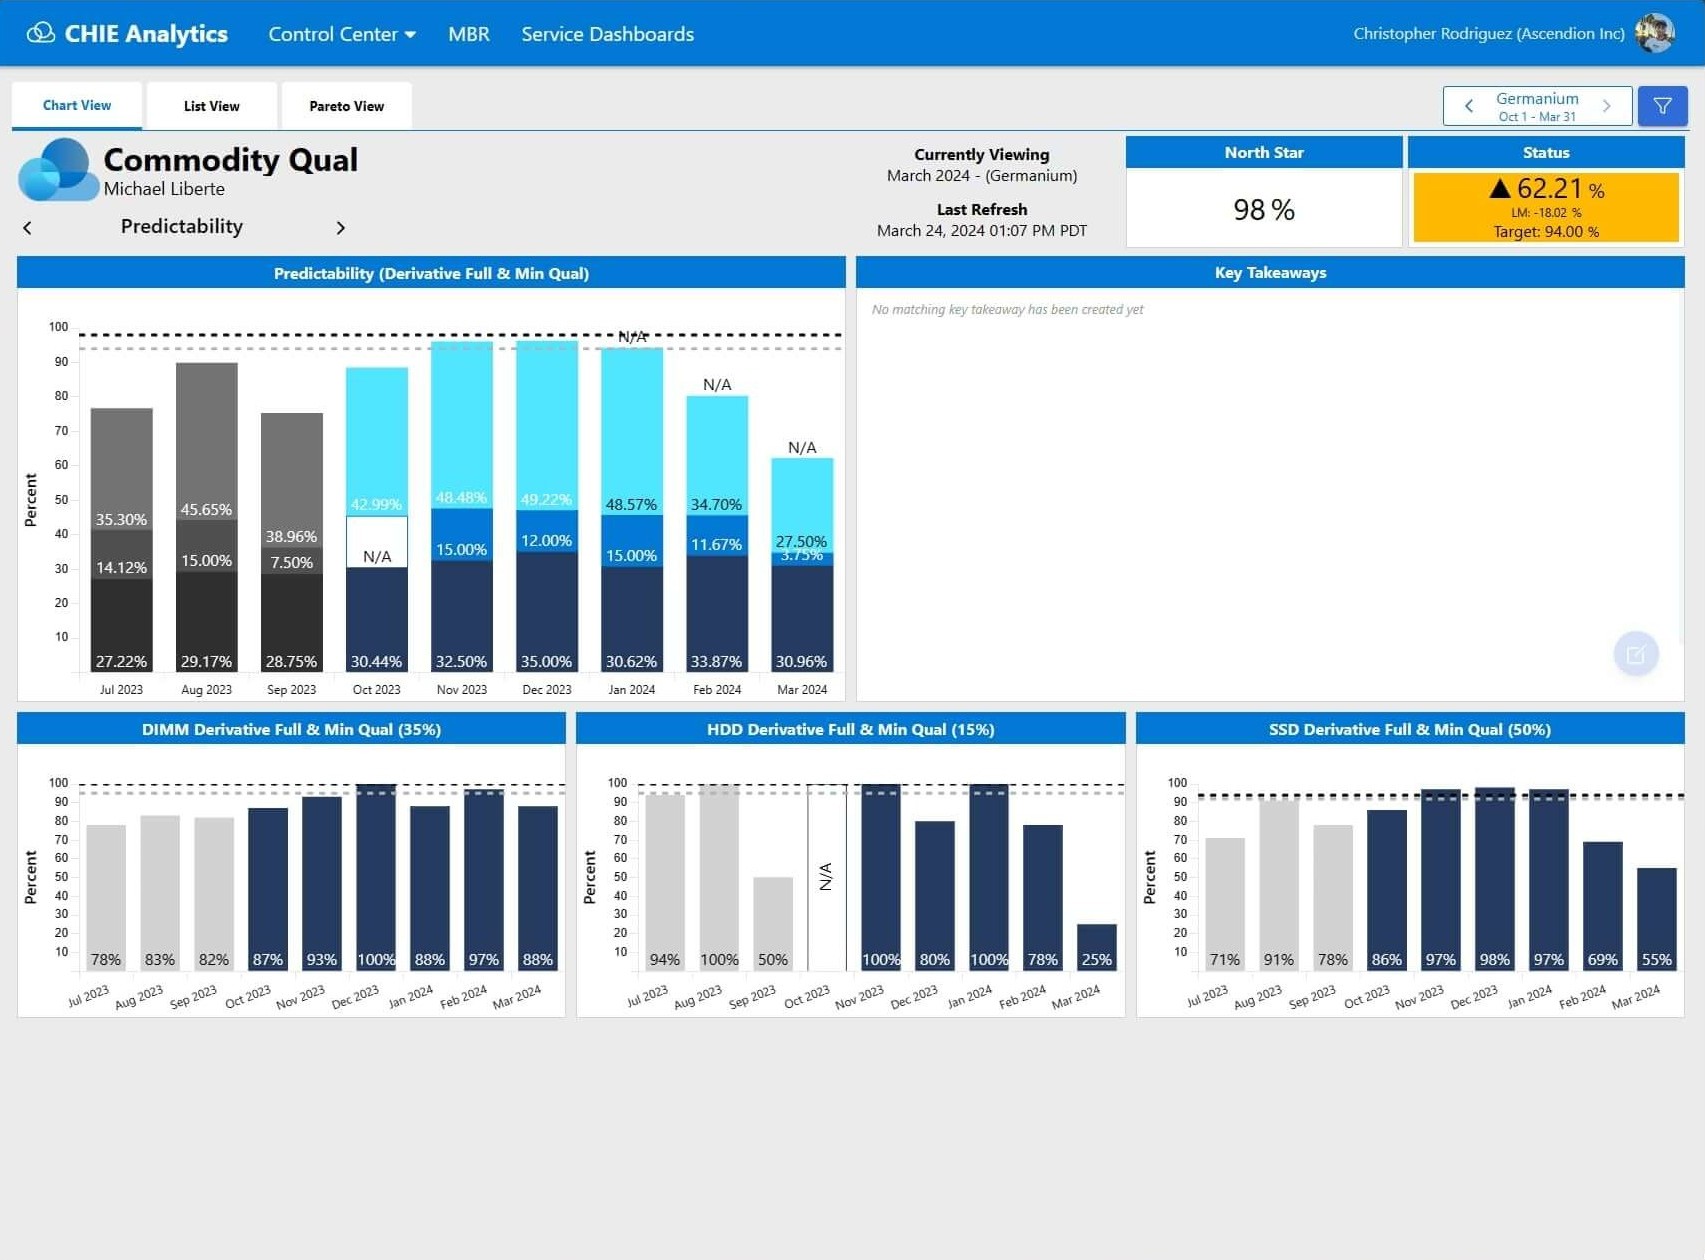Viewport: 1705px width, 1260px height.
Task: Click the no matching key takeaway message
Action: (x=1007, y=310)
